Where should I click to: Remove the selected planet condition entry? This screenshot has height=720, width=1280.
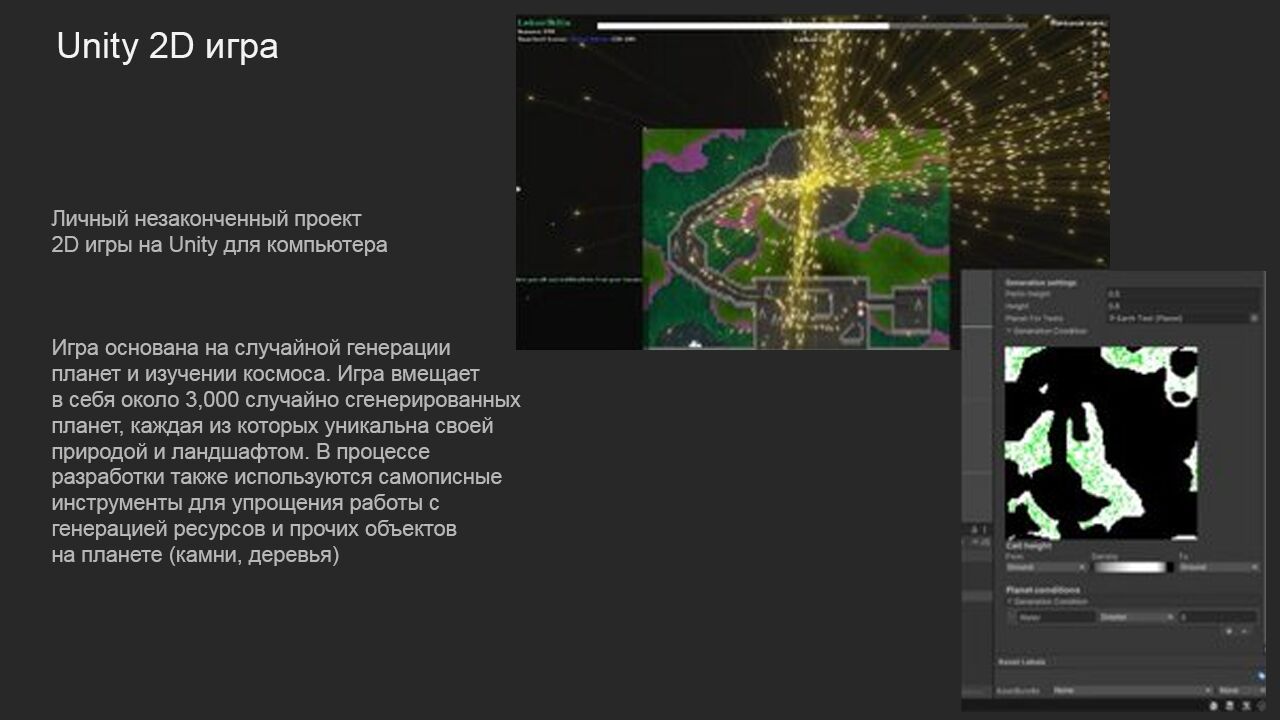click(x=1244, y=631)
